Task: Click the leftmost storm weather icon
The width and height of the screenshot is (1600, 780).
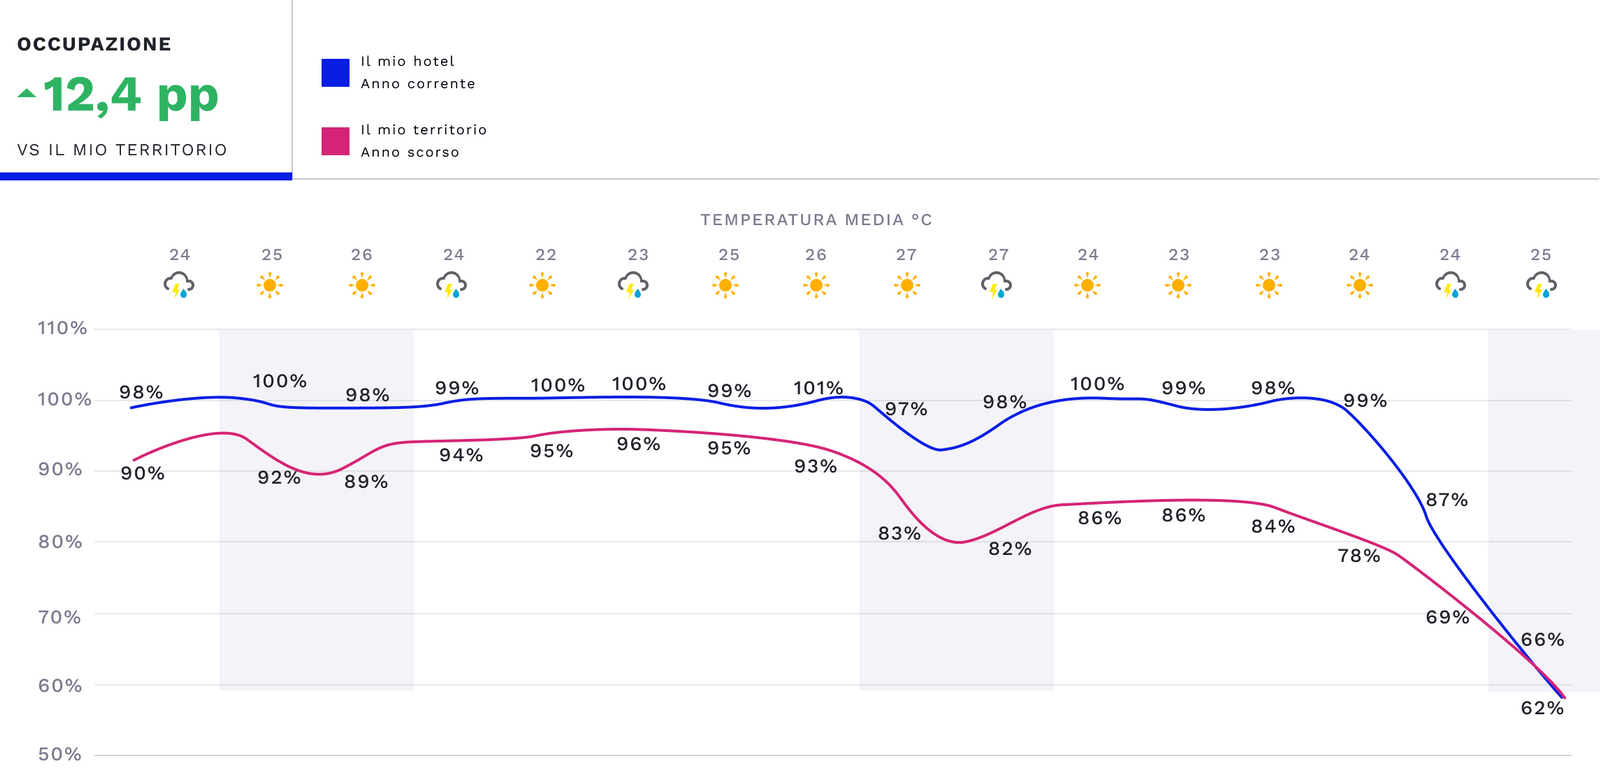Action: pos(179,286)
